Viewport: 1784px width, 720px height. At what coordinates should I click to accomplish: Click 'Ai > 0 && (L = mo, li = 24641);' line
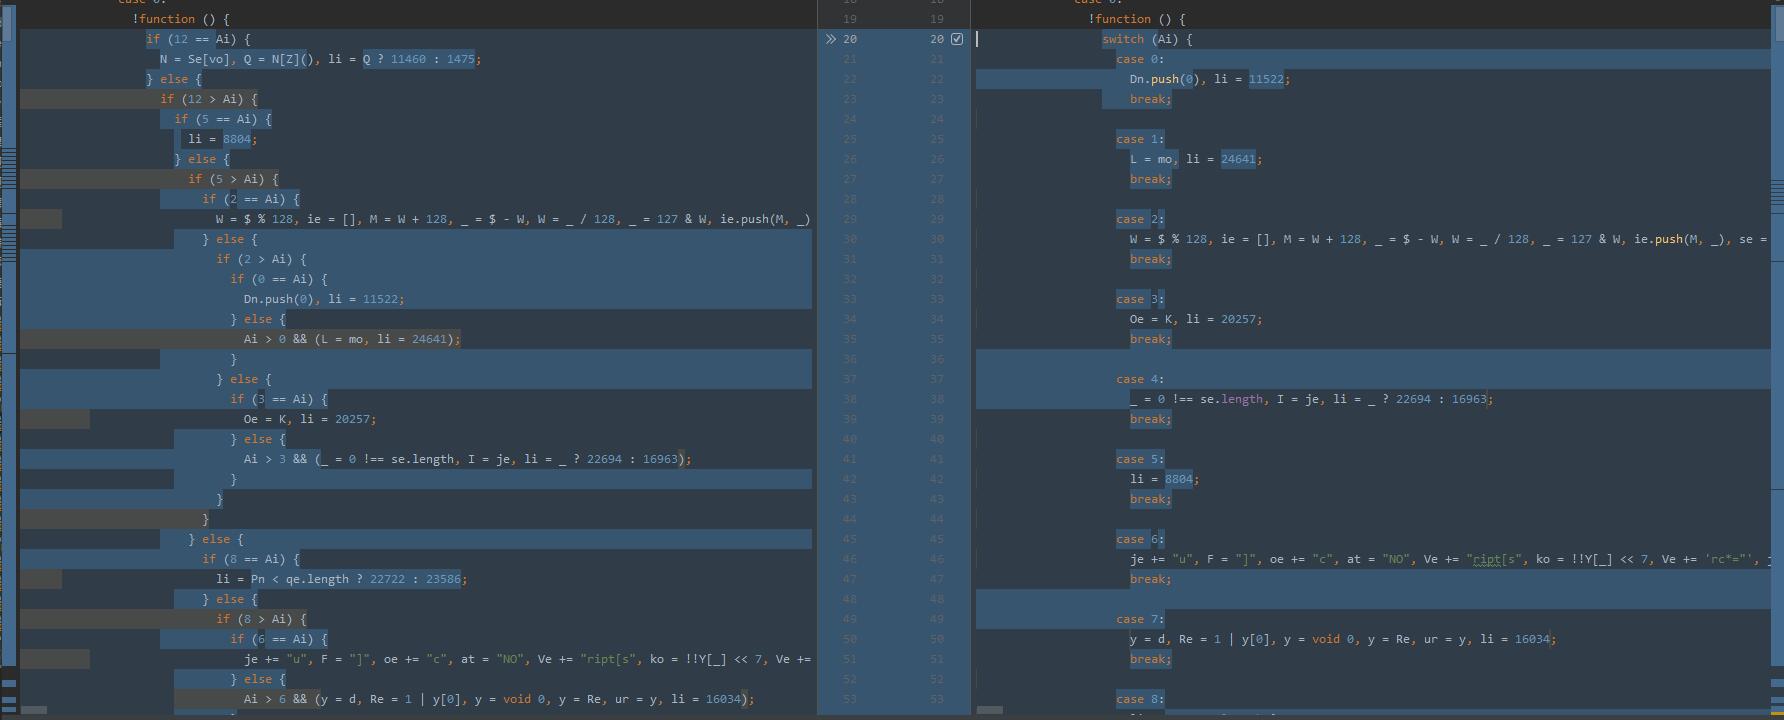pyautogui.click(x=353, y=339)
